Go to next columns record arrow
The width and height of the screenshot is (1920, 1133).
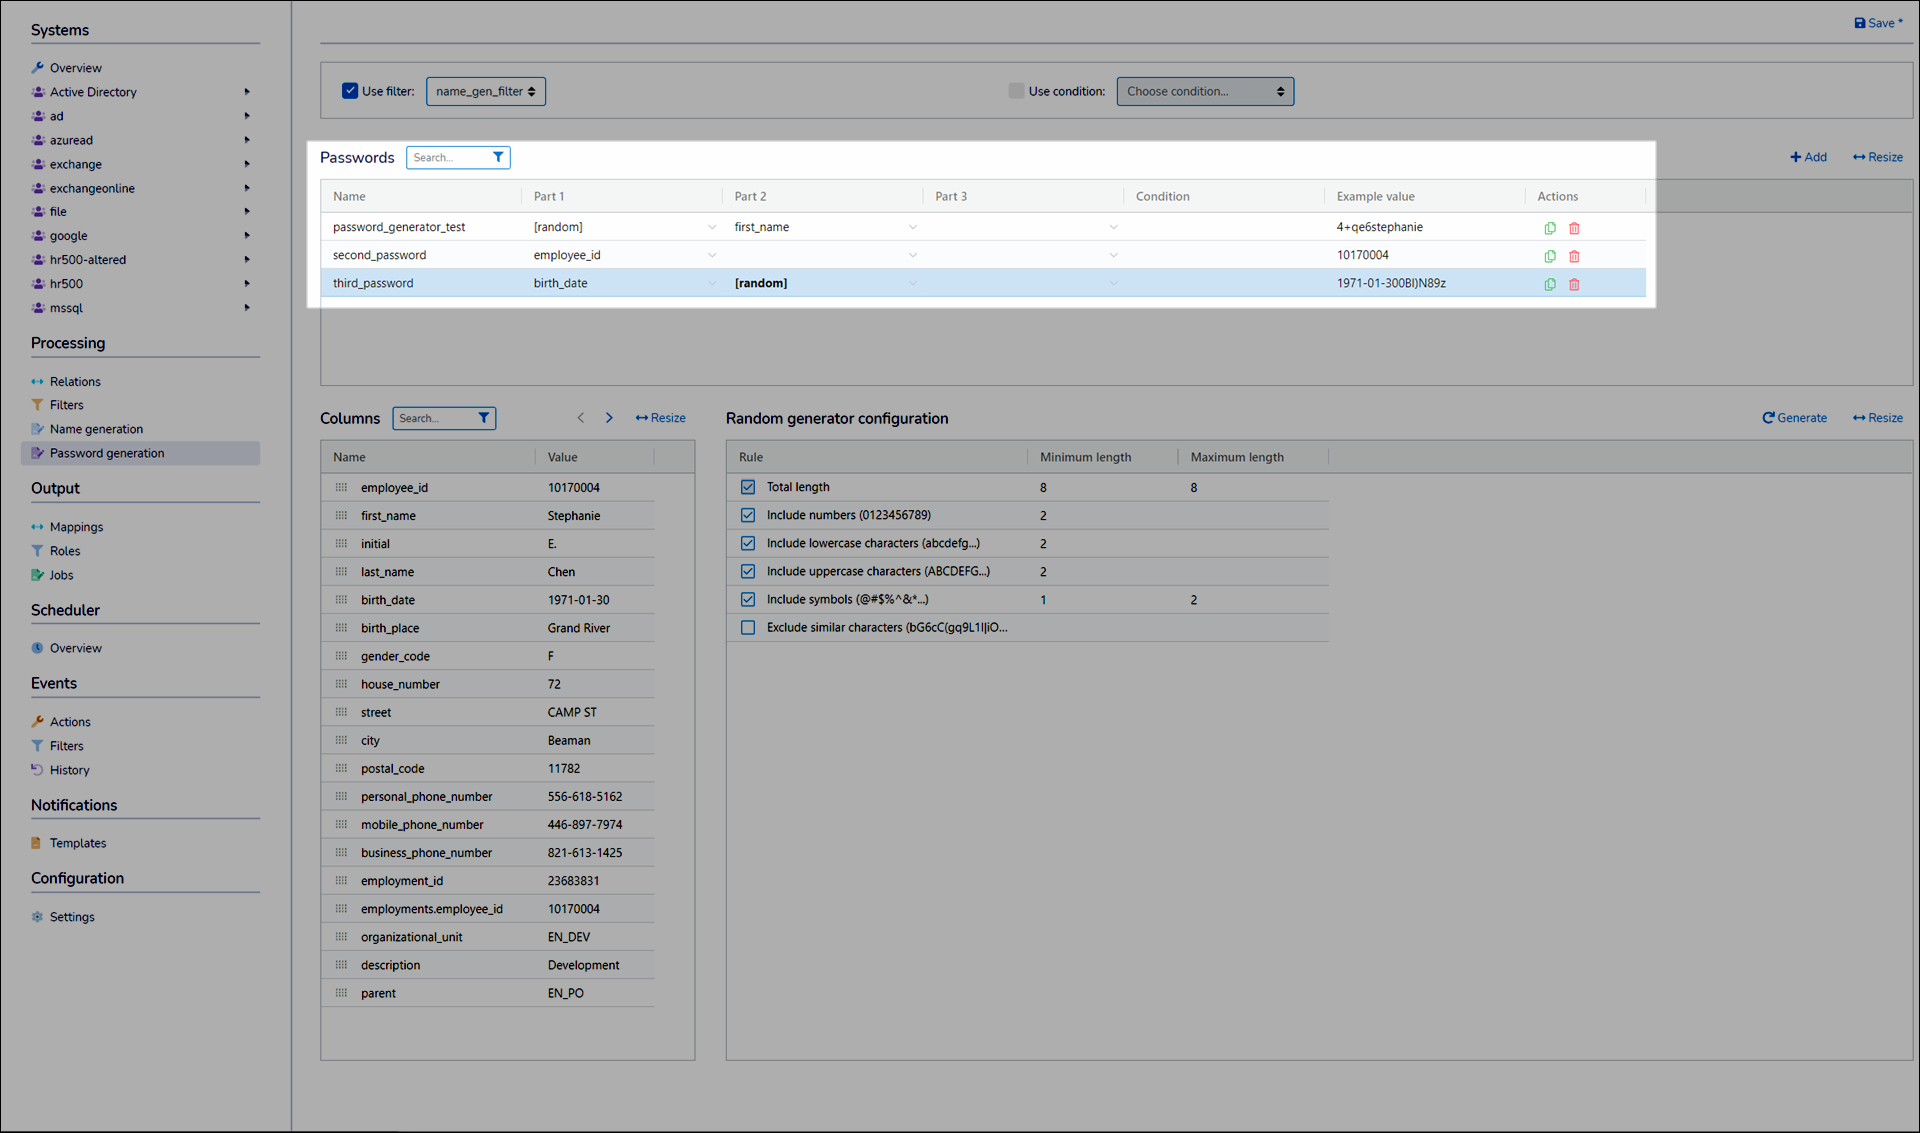609,418
